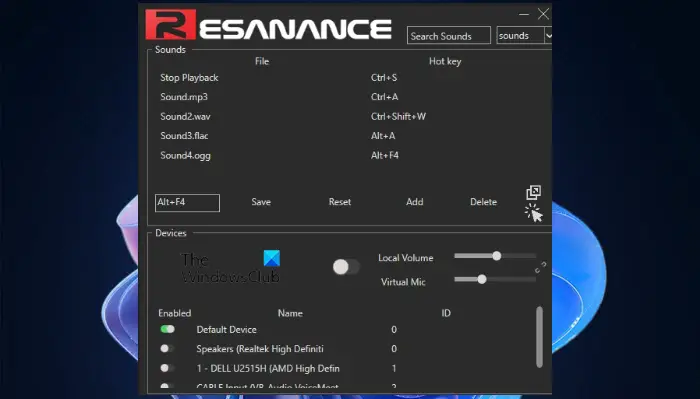
Task: Select the 1 - DELL U2515H device name
Action: coord(268,368)
